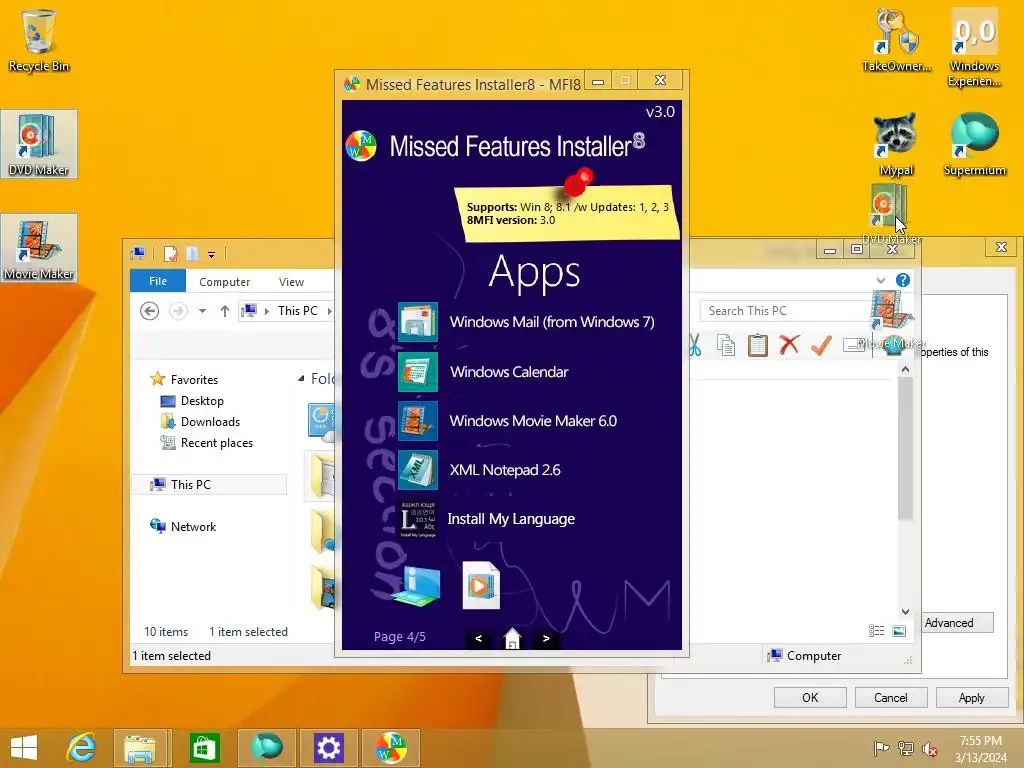Choose Install My Language icon

click(x=417, y=519)
